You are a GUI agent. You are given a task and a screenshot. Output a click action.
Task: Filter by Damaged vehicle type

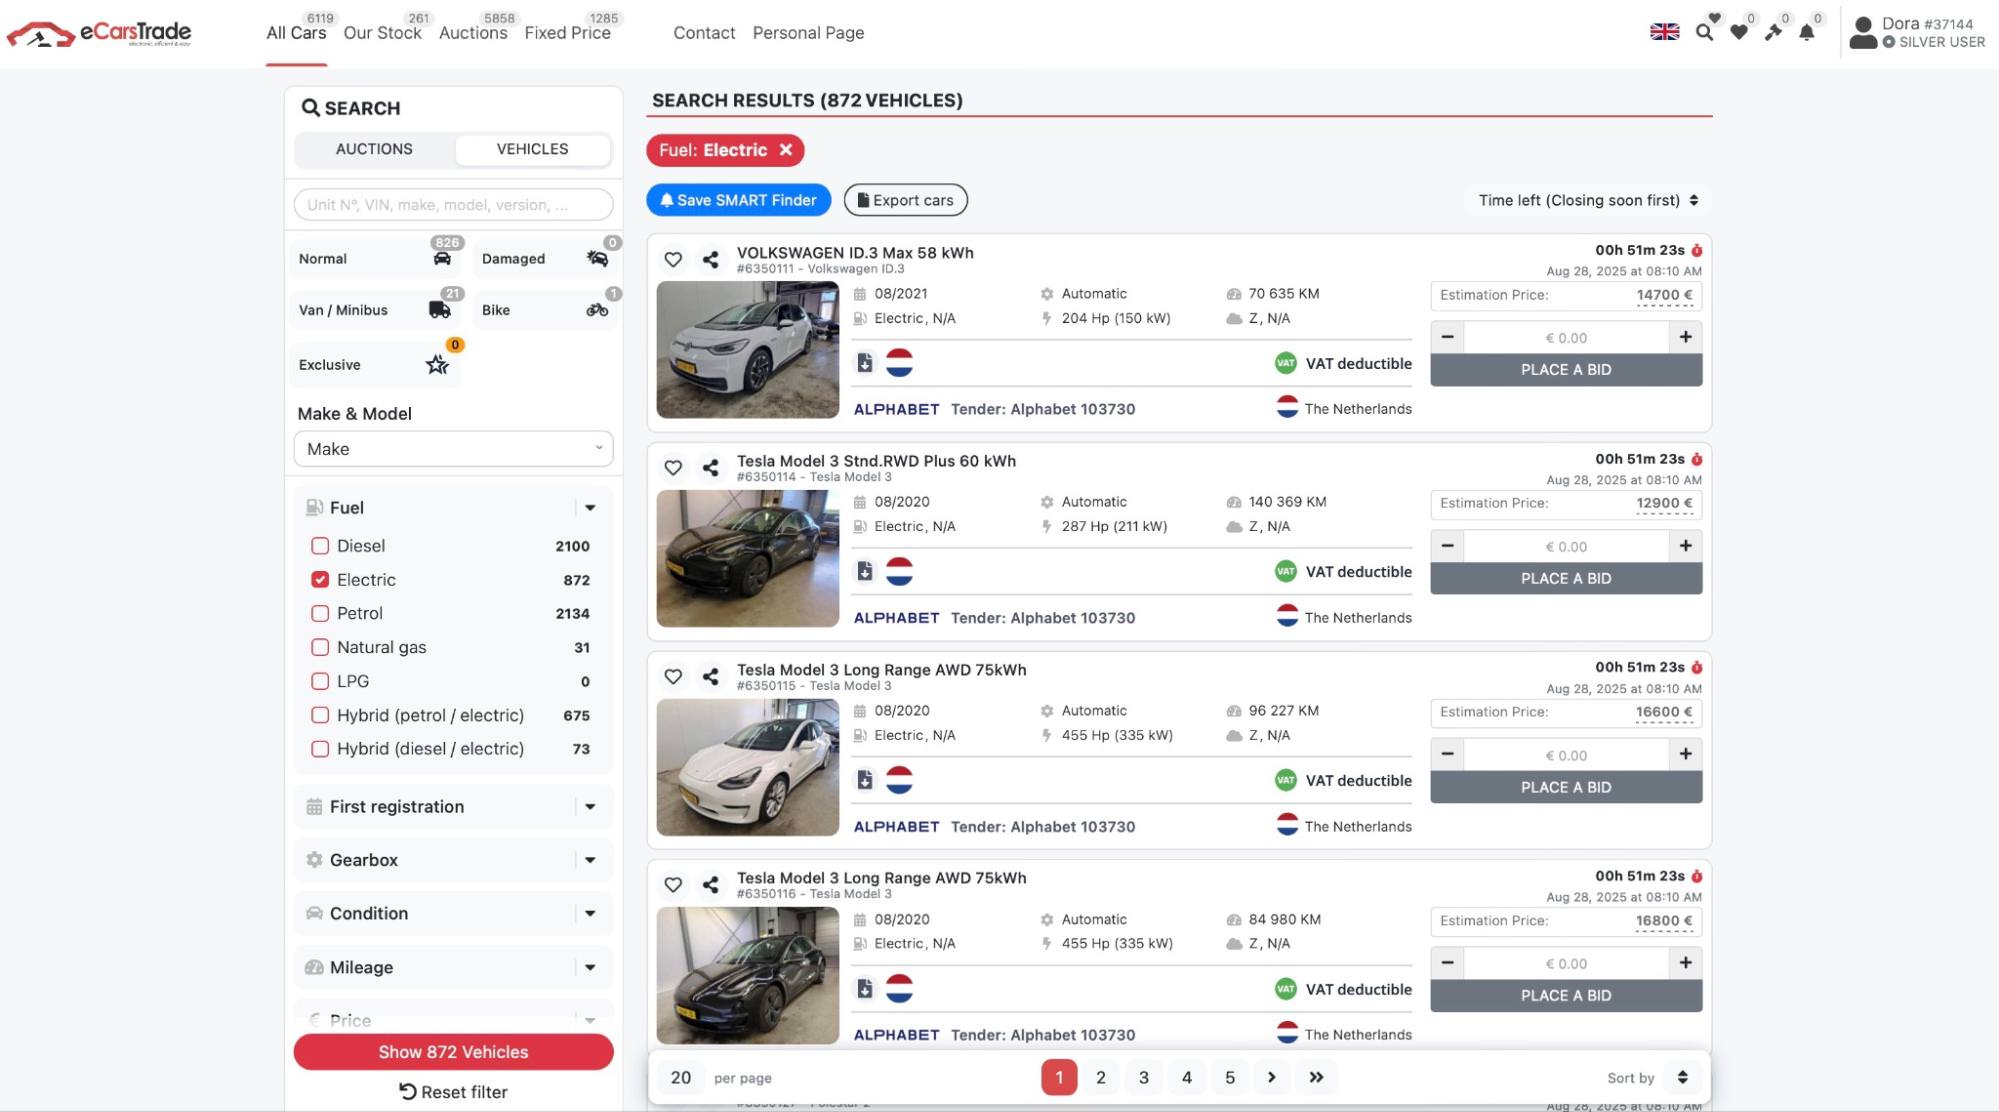546,258
